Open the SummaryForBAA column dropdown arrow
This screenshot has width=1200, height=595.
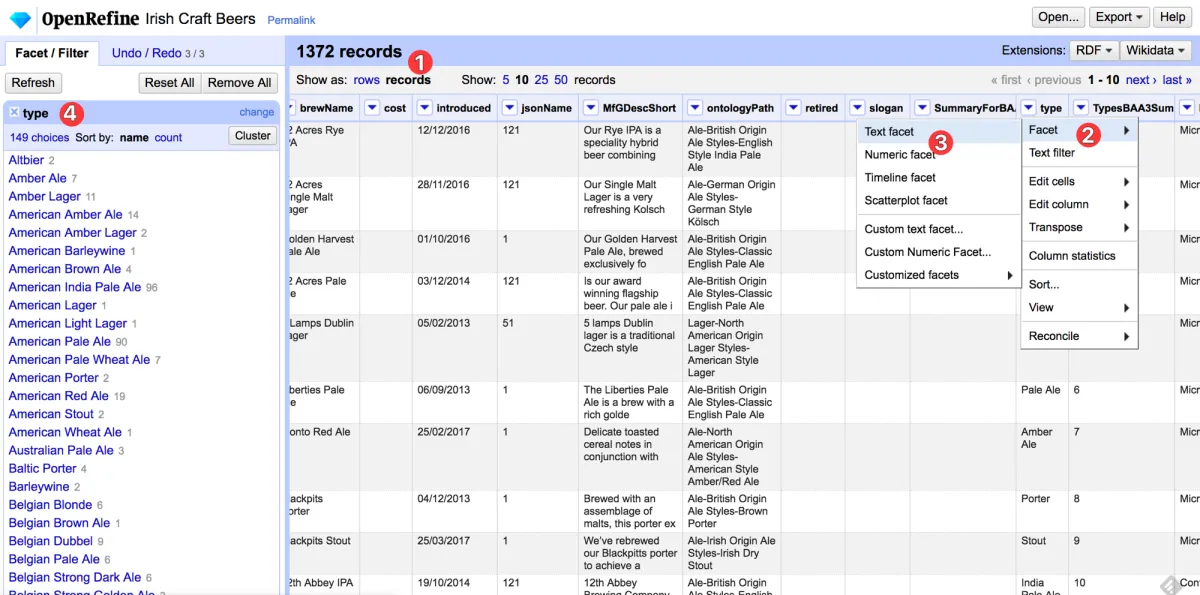921,108
